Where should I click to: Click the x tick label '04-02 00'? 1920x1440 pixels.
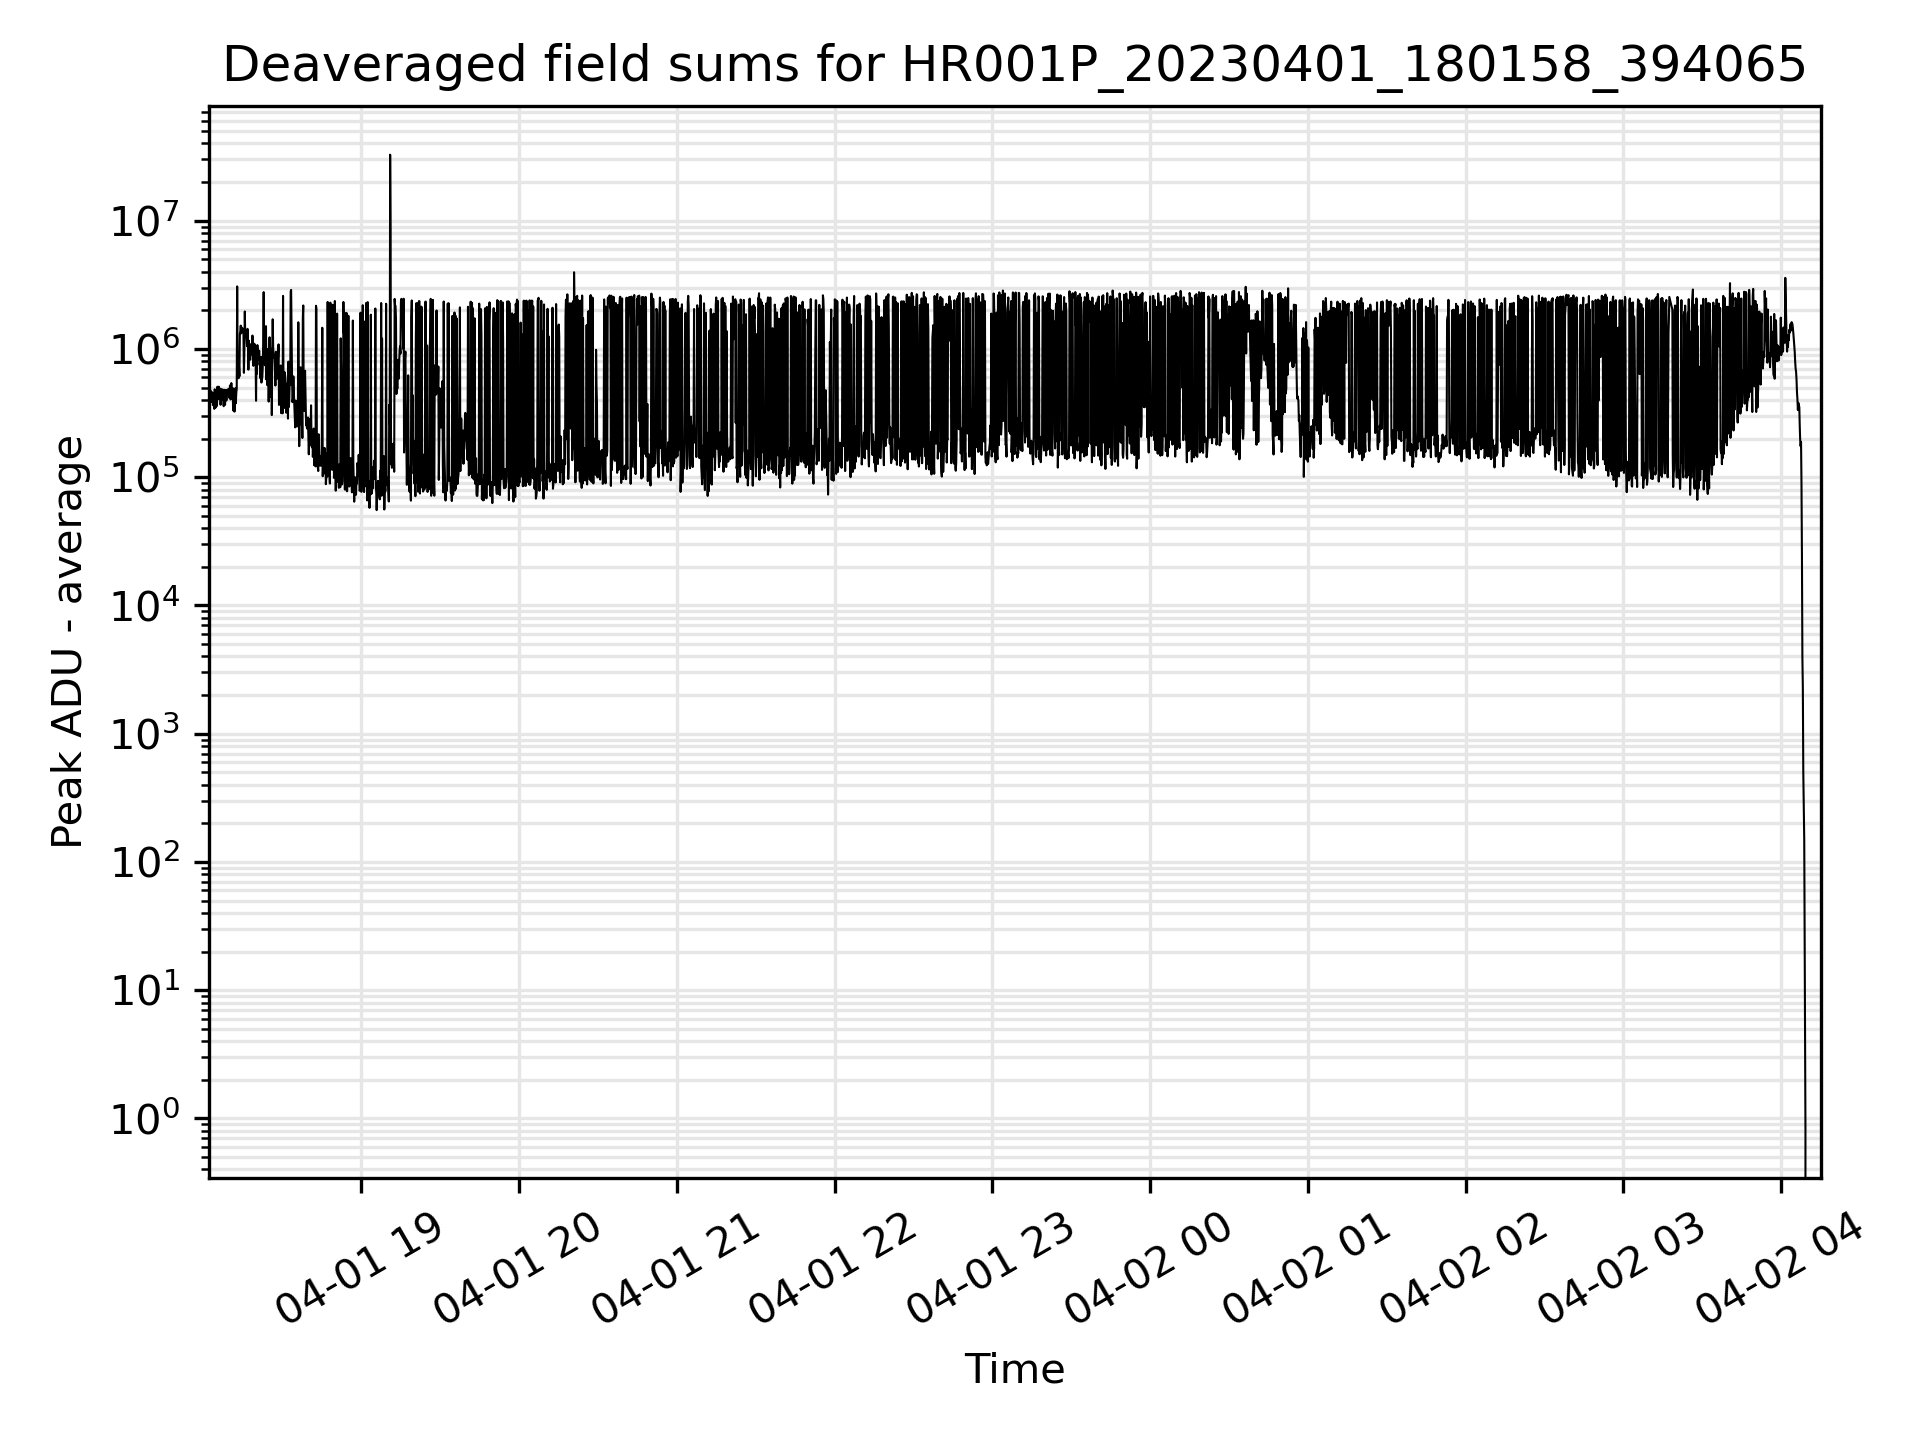click(x=1148, y=1270)
